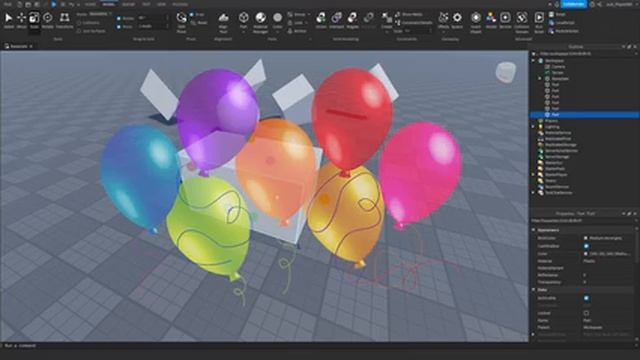The height and width of the screenshot is (360, 640).
Task: Toggle Locked property checkbox
Action: click(586, 313)
